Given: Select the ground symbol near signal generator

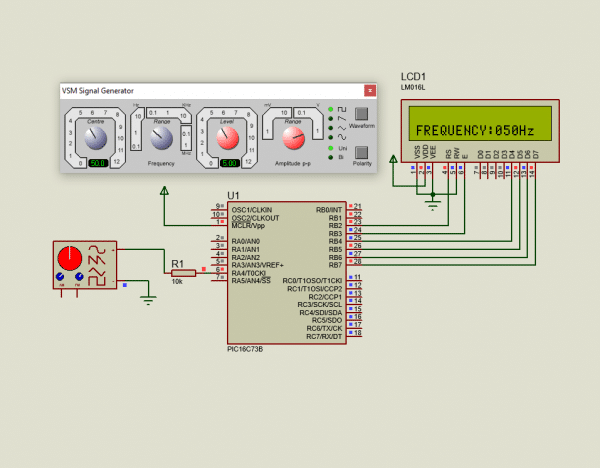Looking at the screenshot, I should coord(148,299).
